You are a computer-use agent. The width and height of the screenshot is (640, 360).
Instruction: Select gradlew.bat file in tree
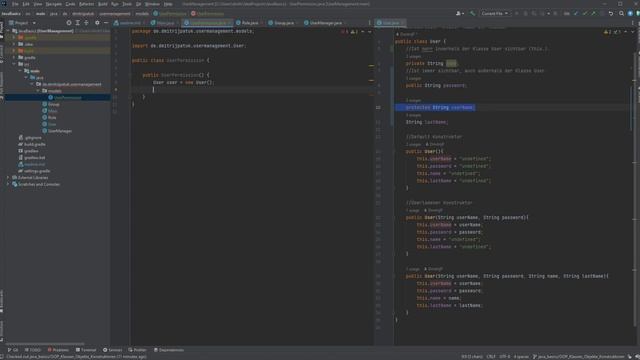[32, 158]
